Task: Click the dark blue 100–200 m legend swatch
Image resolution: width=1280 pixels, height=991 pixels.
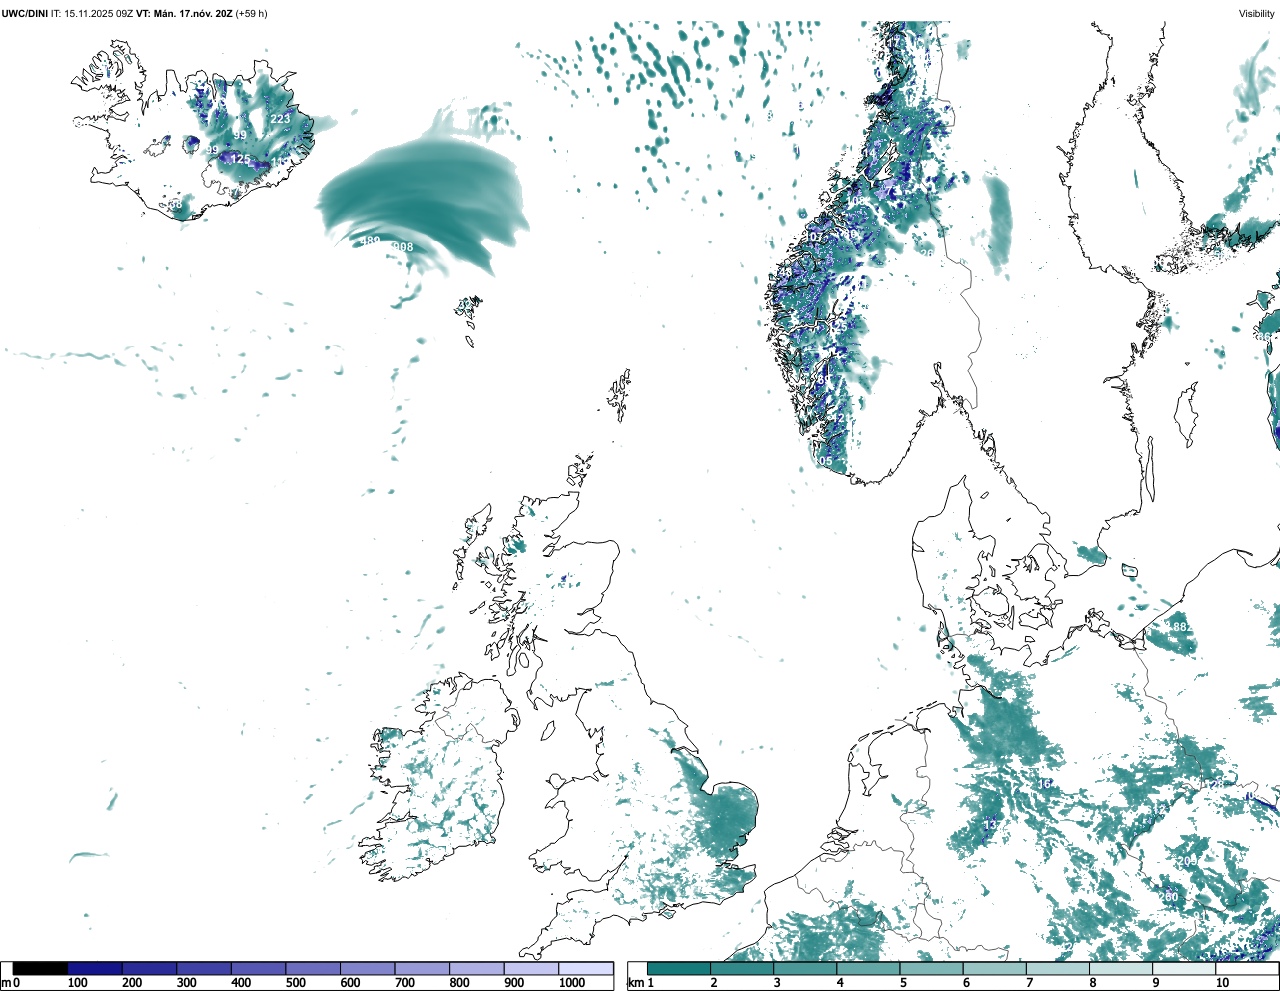Action: coord(95,968)
